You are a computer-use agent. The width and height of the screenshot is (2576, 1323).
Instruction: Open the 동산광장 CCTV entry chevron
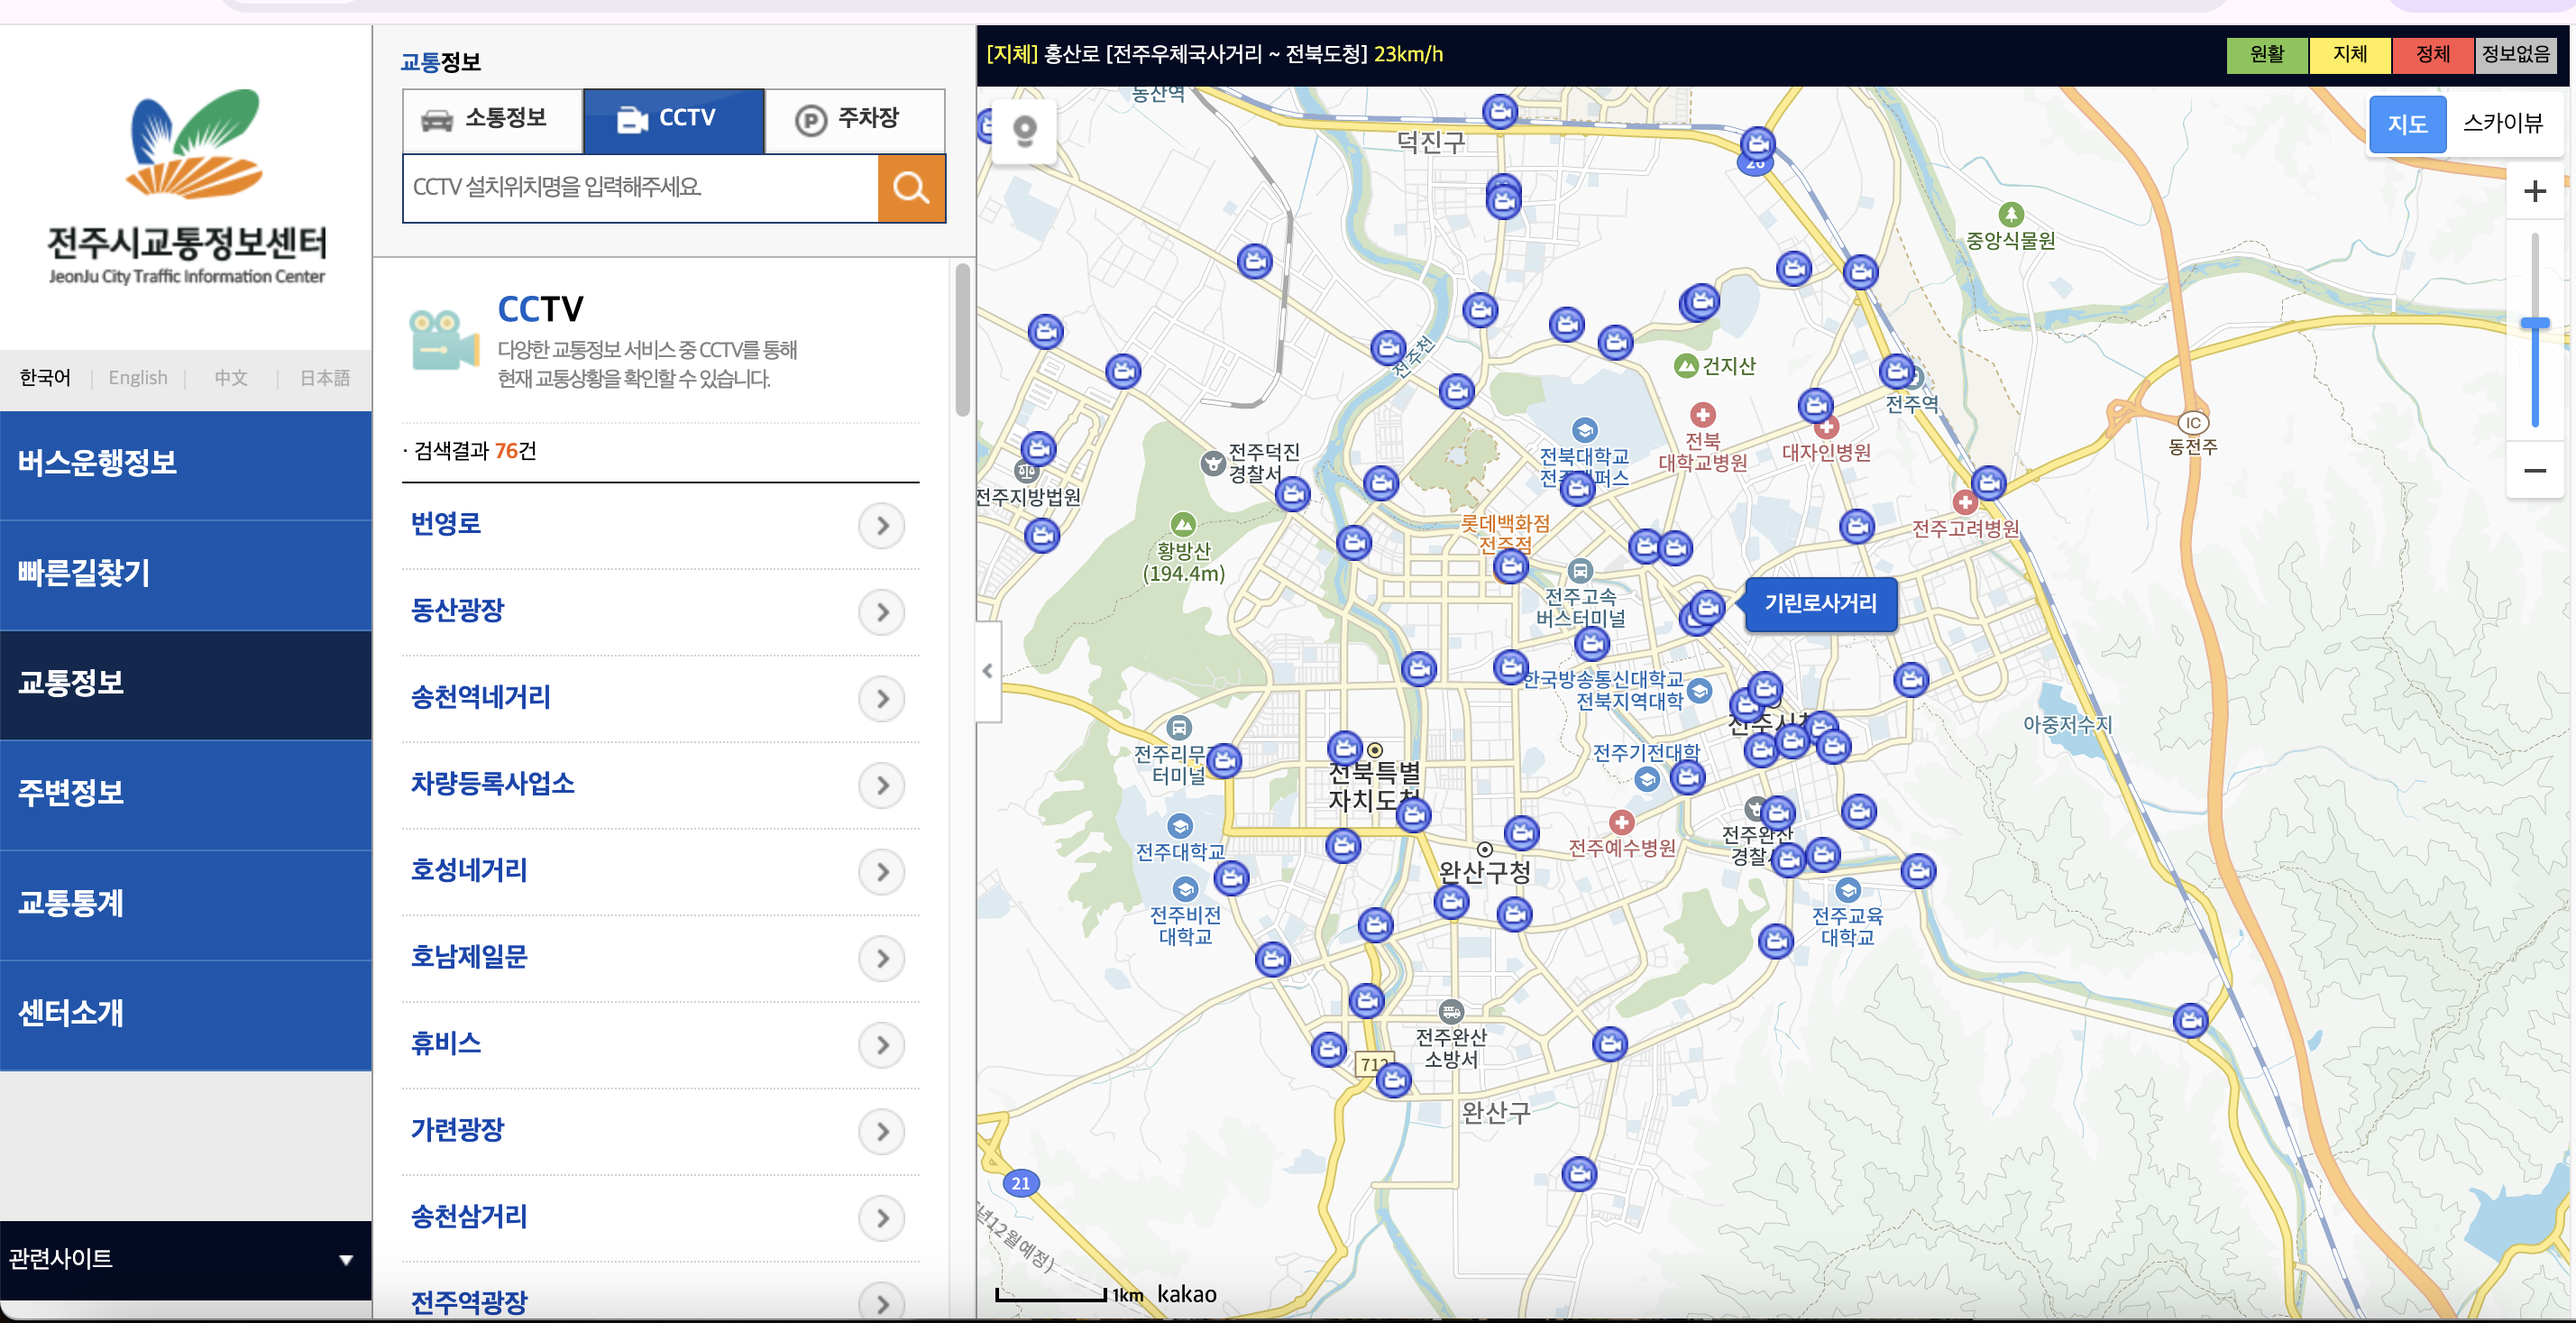click(x=881, y=612)
